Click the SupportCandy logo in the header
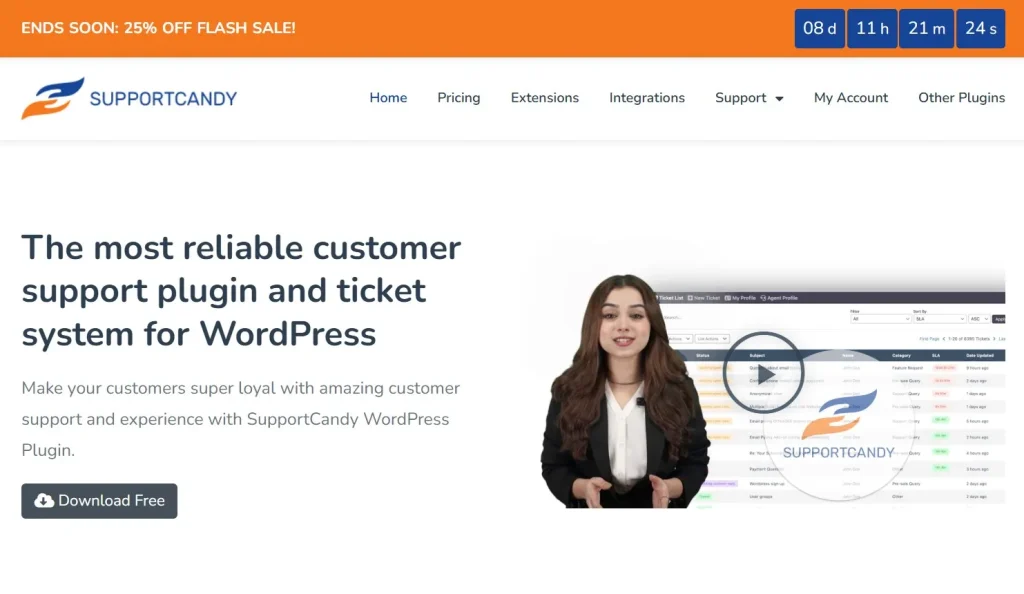The image size is (1024, 594). [129, 98]
